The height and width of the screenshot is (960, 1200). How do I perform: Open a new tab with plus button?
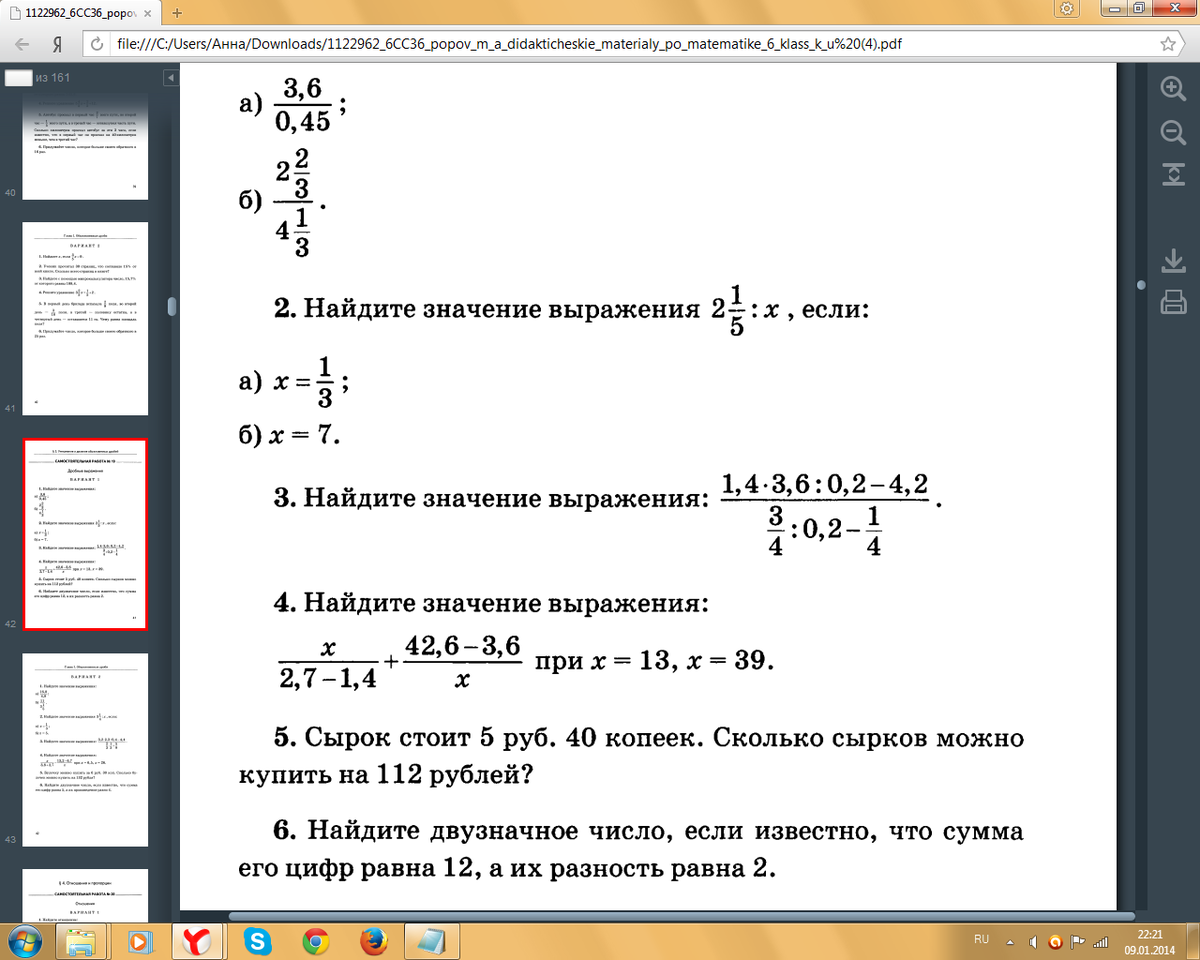click(x=178, y=12)
